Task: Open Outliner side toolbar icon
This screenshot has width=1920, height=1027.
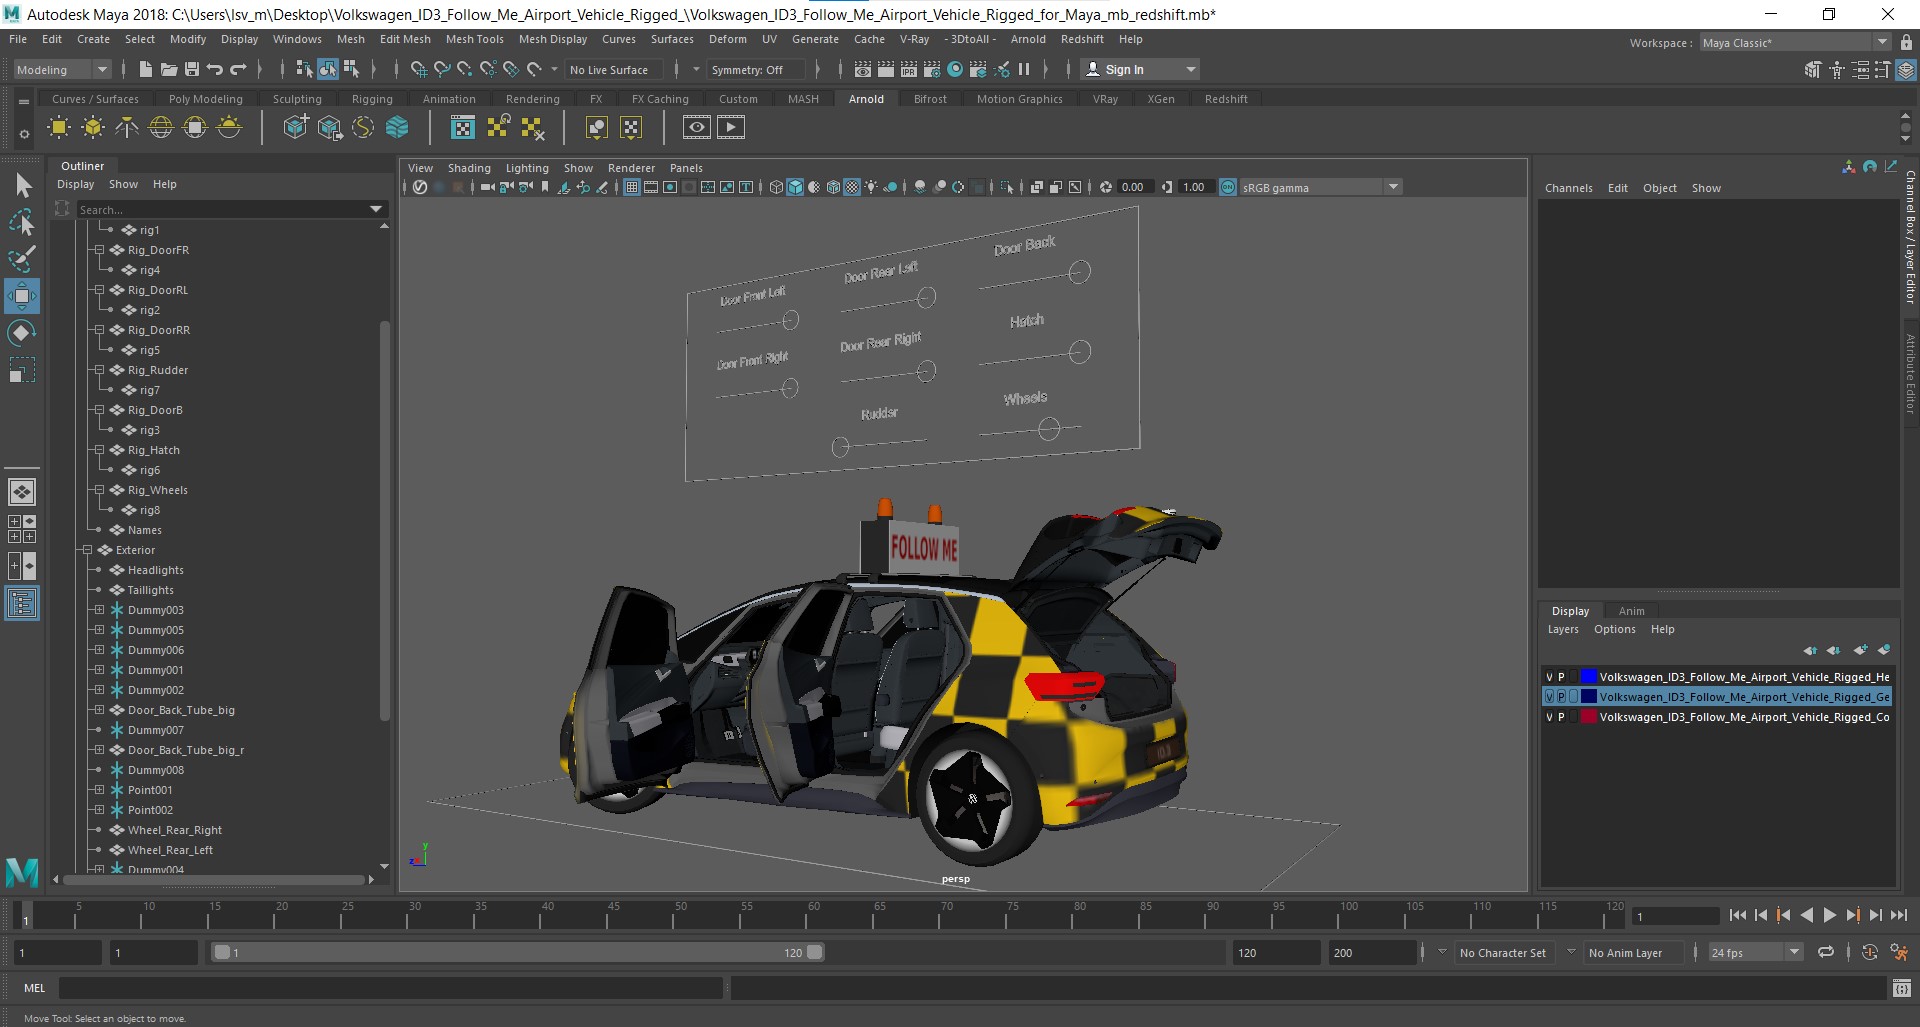Action: pyautogui.click(x=22, y=603)
